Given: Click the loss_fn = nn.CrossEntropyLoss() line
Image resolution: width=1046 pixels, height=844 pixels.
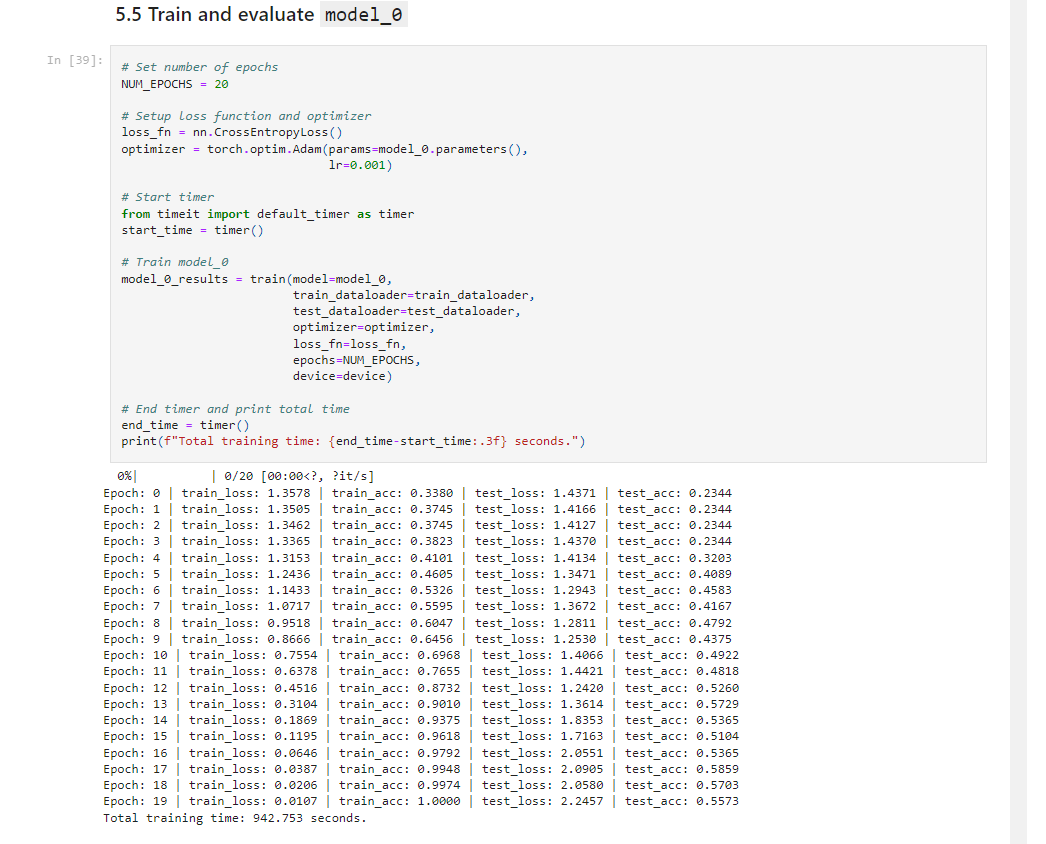Looking at the screenshot, I should point(231,132).
